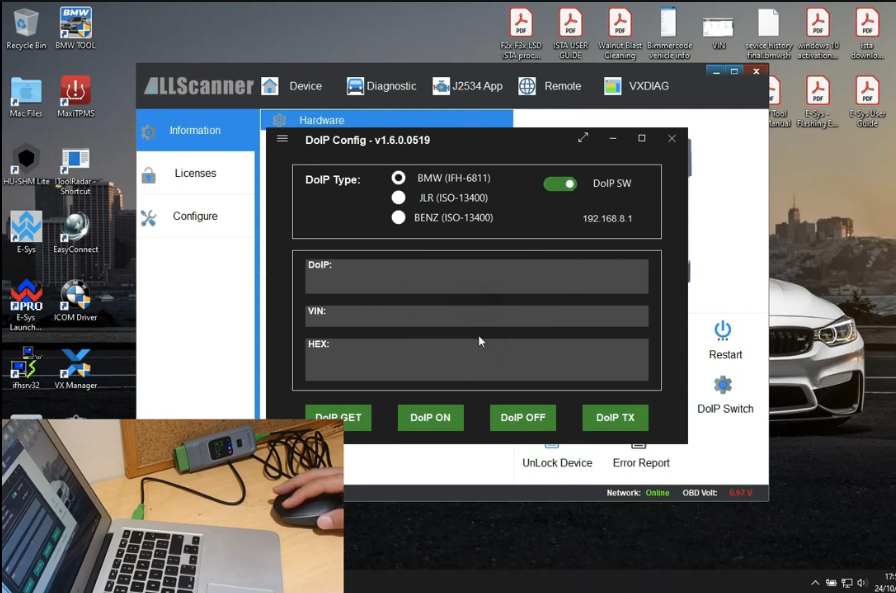
Task: Click the battery icon in system tray
Action: click(831, 583)
